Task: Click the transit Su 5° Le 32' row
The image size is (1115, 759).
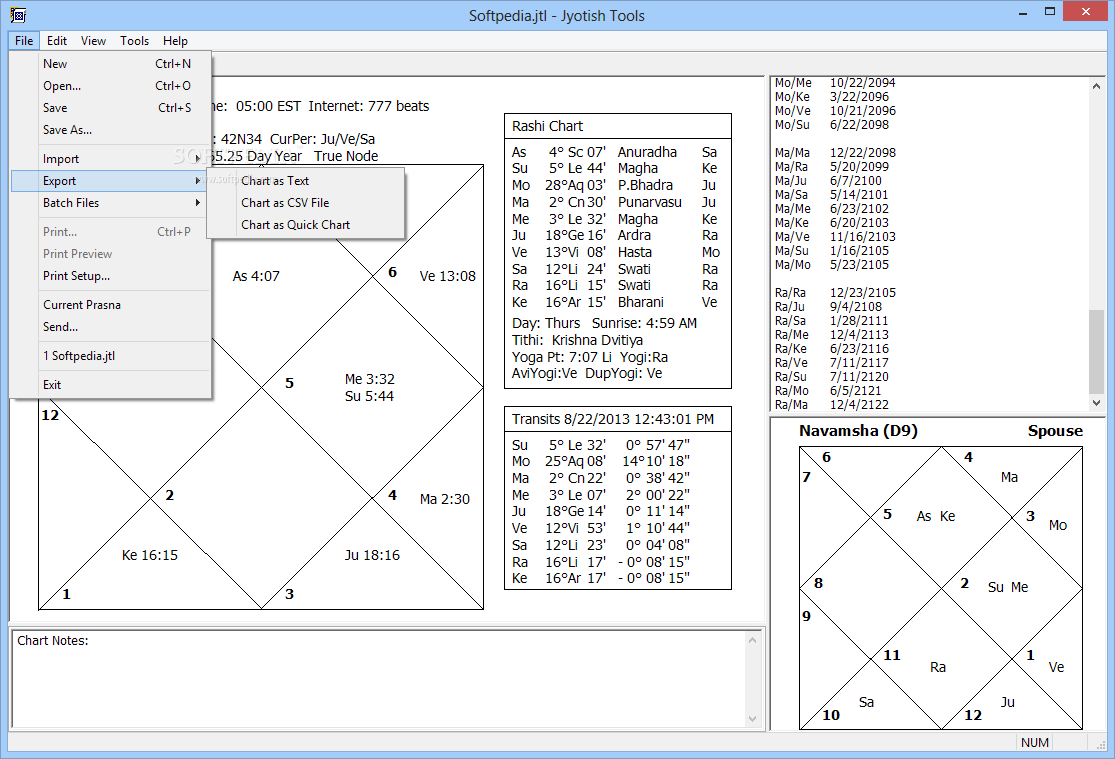Action: pyautogui.click(x=601, y=445)
